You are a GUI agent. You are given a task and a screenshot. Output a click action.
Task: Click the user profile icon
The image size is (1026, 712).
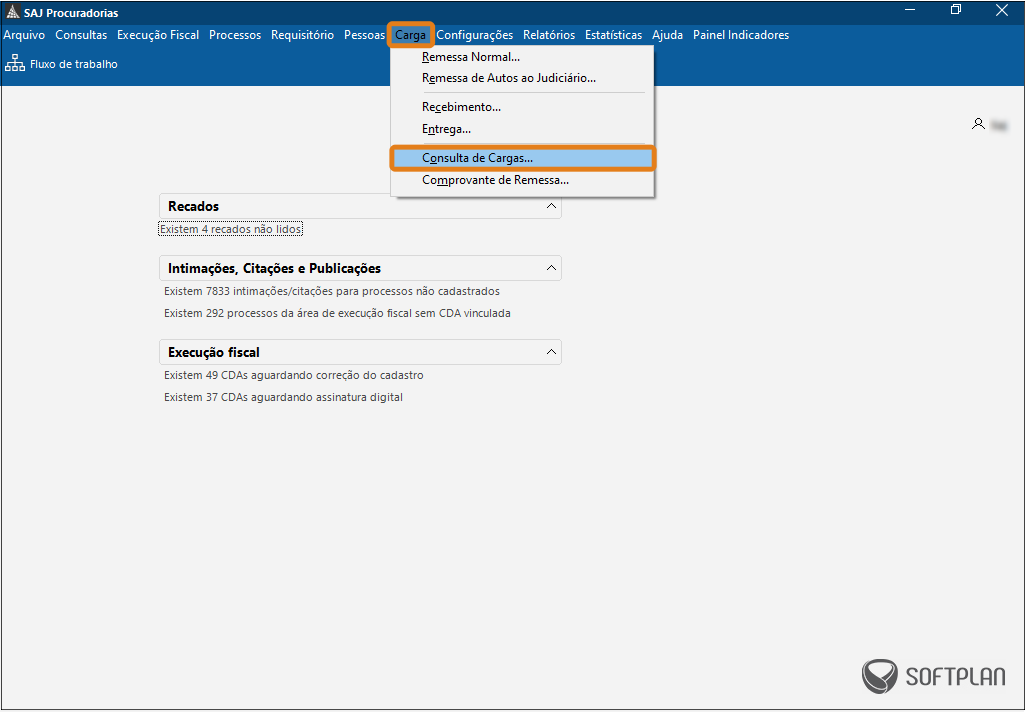click(x=978, y=124)
